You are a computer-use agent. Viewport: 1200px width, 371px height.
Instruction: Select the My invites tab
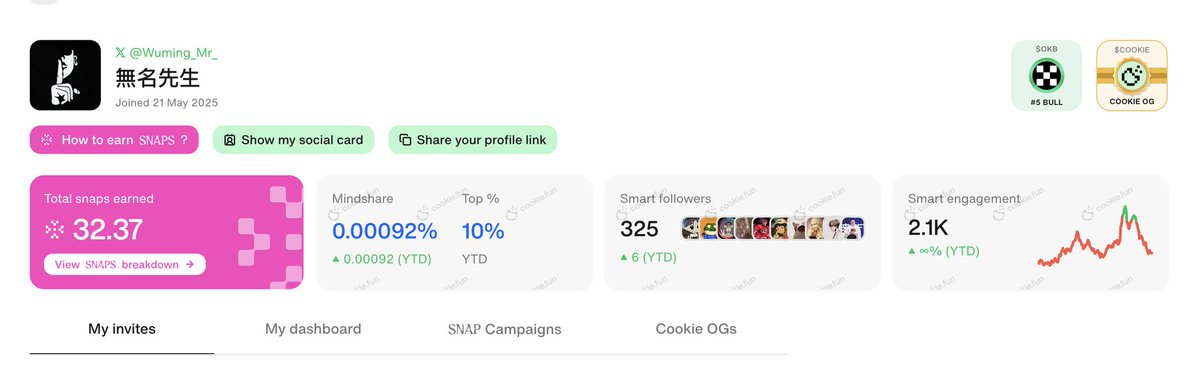point(122,328)
